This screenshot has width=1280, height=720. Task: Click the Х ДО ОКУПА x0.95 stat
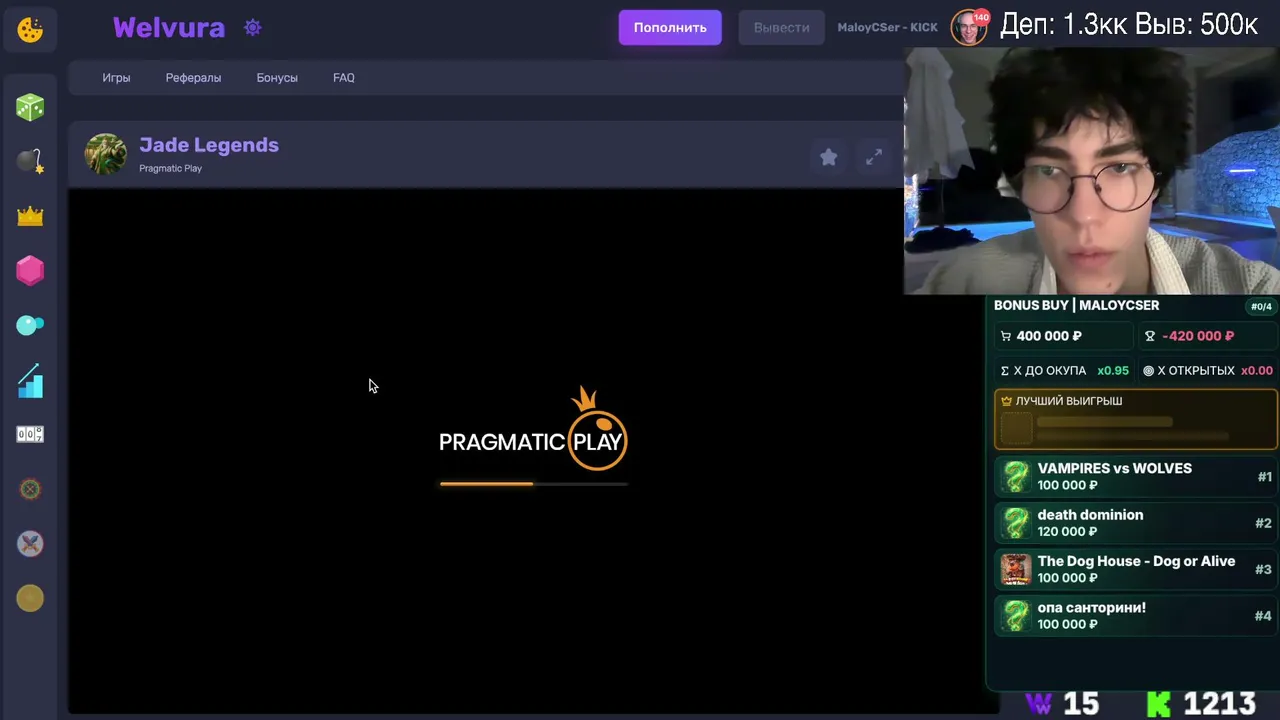tap(1064, 371)
